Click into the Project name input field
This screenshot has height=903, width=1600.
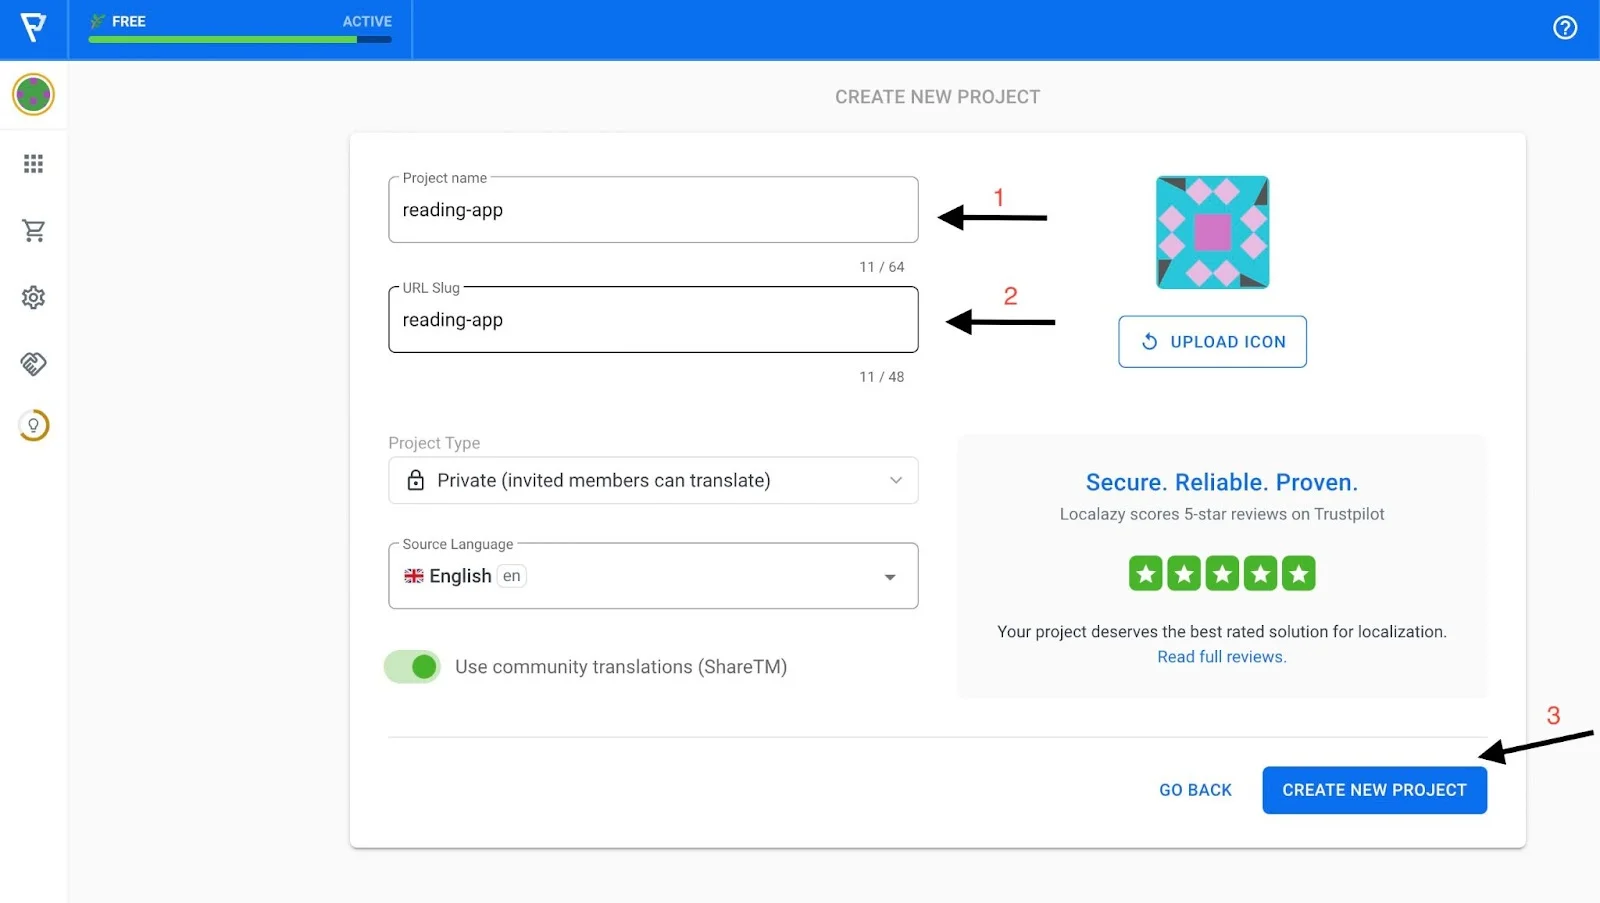pyautogui.click(x=653, y=210)
